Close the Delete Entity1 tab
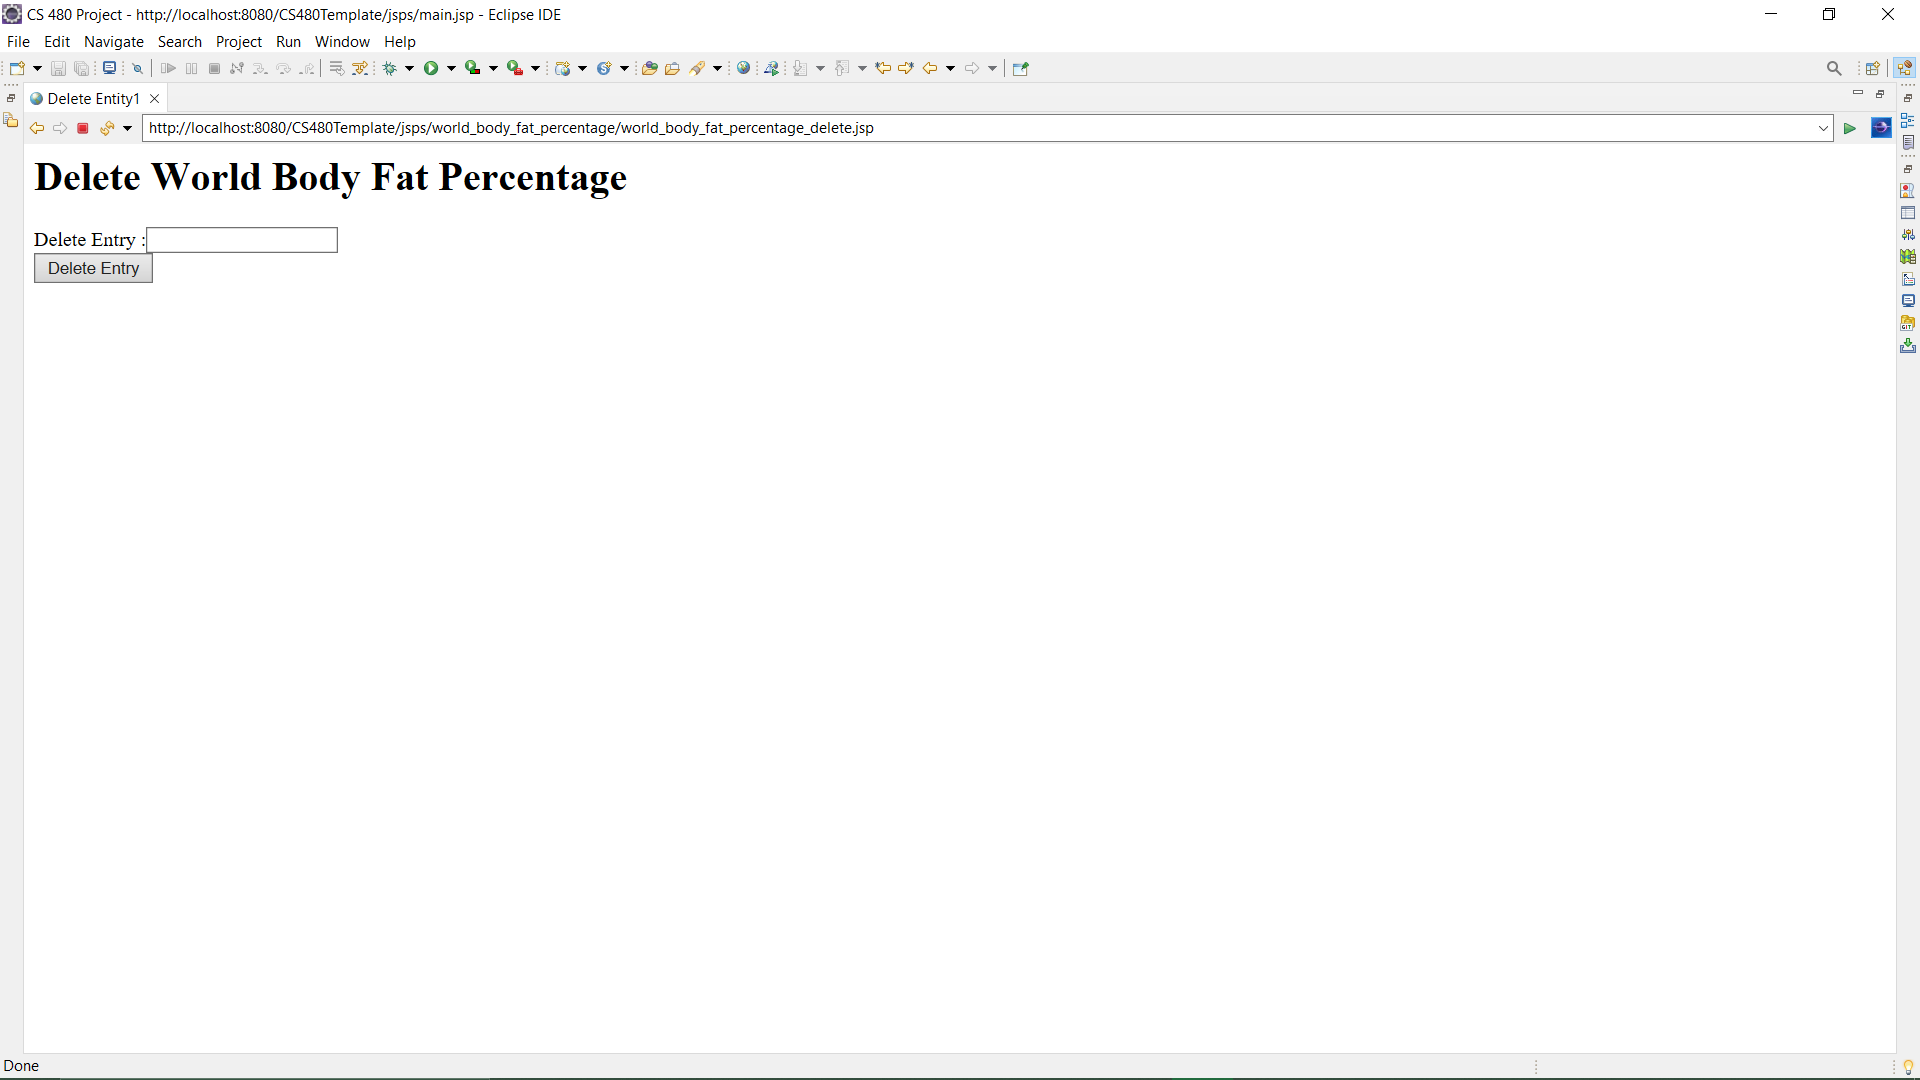Screen dimensions: 1920x1080 click(155, 98)
